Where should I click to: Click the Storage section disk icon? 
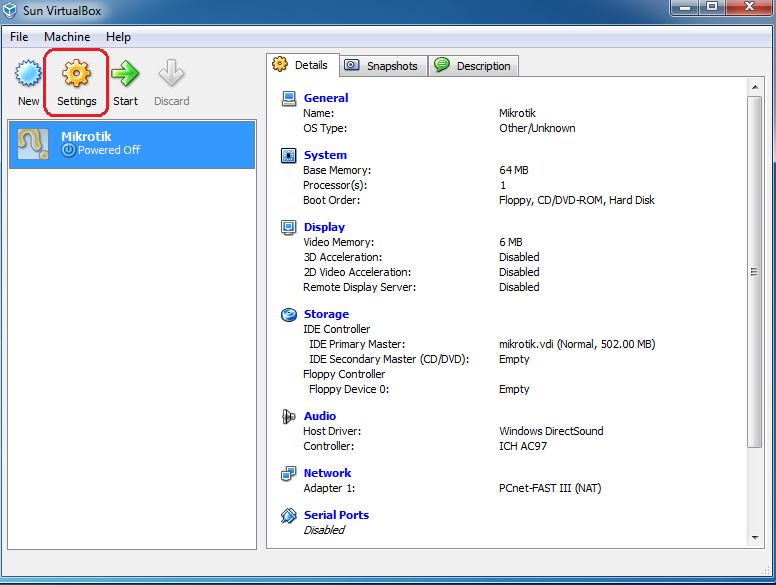[289, 315]
